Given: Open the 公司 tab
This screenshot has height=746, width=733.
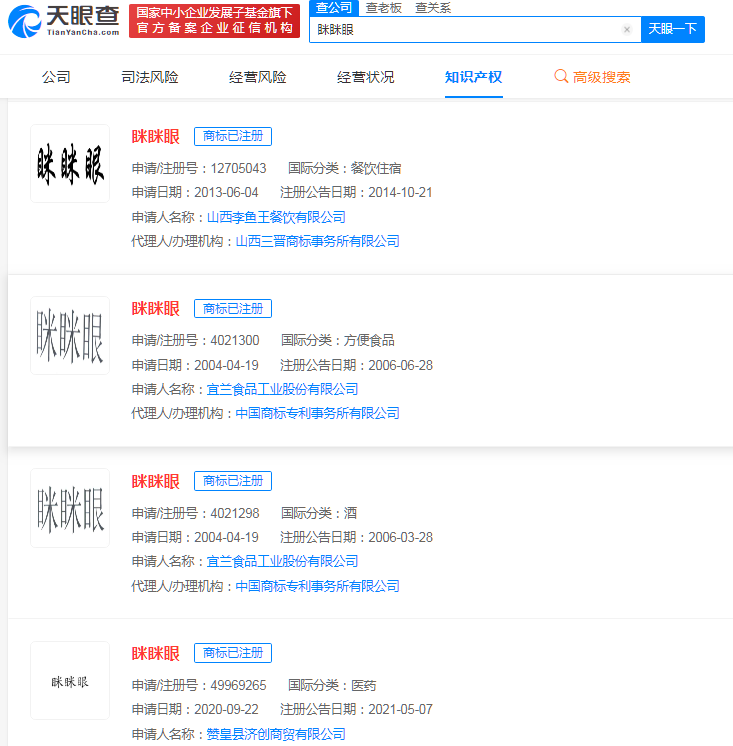Looking at the screenshot, I should coord(56,77).
